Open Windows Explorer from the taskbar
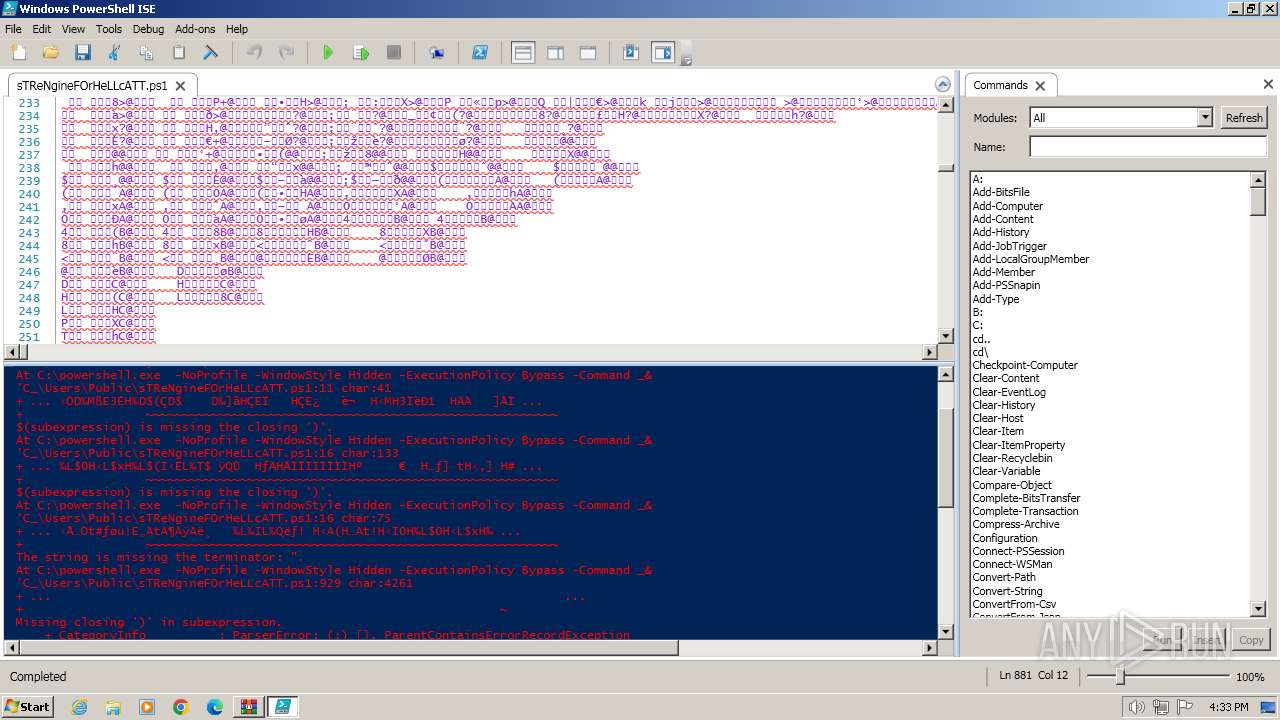Viewport: 1280px width, 720px height. pyautogui.click(x=113, y=707)
